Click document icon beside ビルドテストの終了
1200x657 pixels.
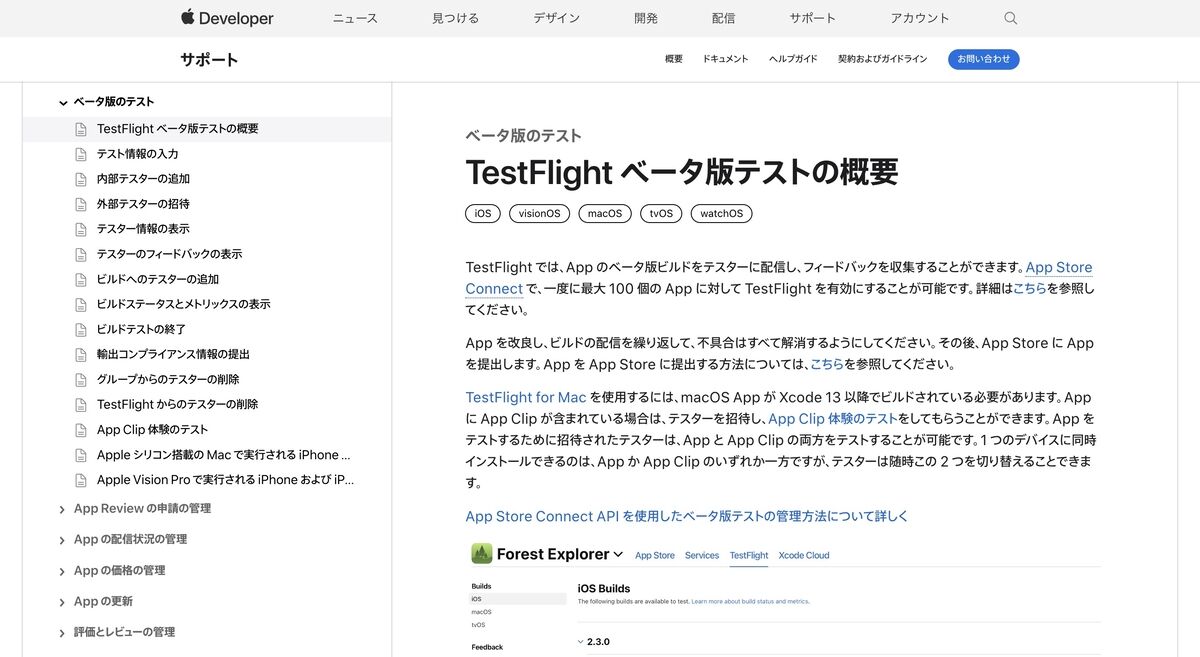point(81,329)
